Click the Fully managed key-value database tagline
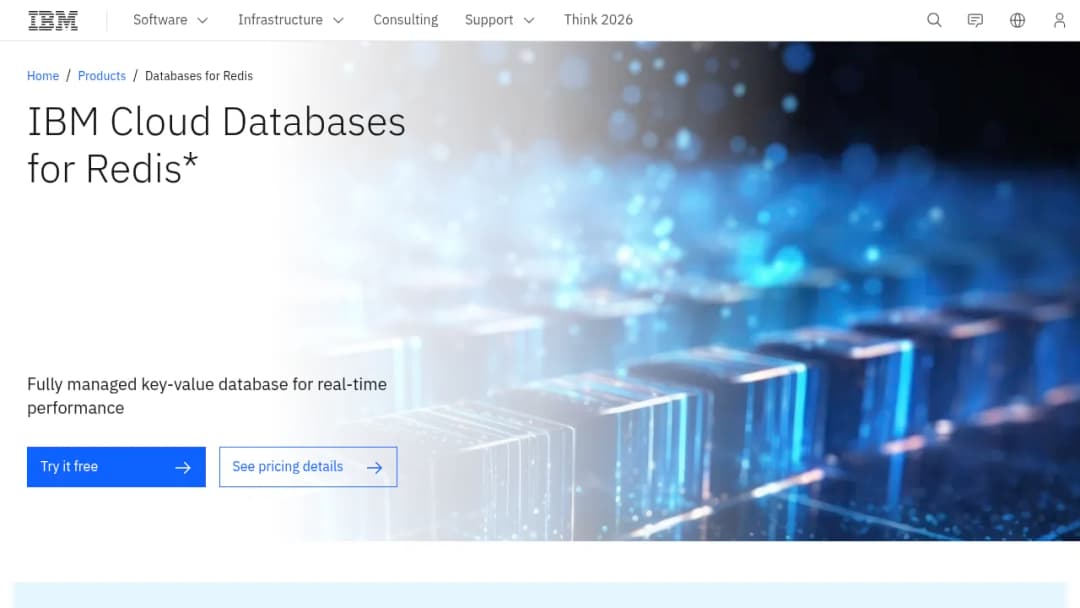1080x608 pixels. [207, 396]
